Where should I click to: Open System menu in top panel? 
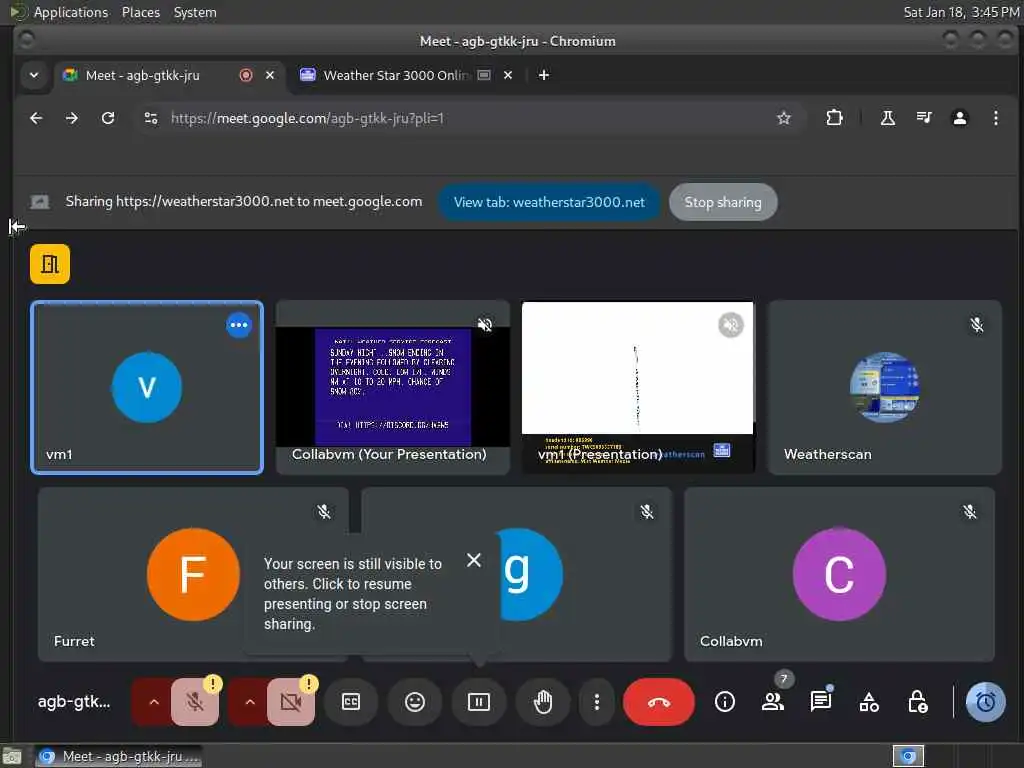coord(195,12)
